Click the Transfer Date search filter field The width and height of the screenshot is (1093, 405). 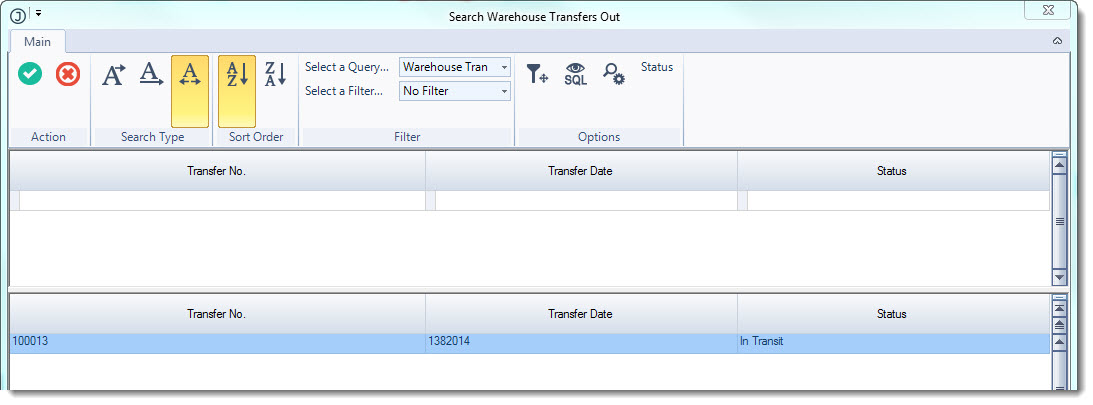click(586, 201)
